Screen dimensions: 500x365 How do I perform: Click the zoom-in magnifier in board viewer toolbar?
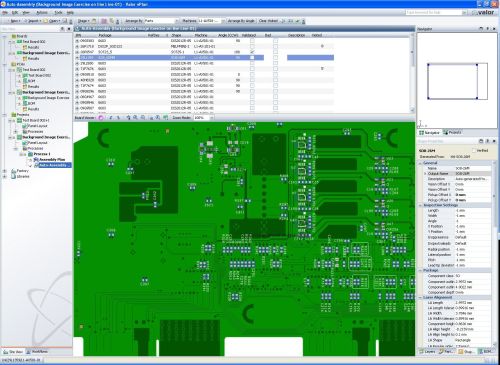pyautogui.click(x=136, y=118)
